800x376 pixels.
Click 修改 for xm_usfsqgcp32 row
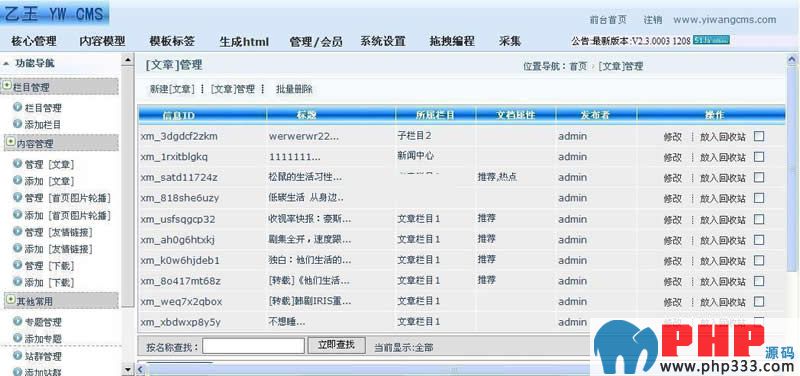pos(672,219)
